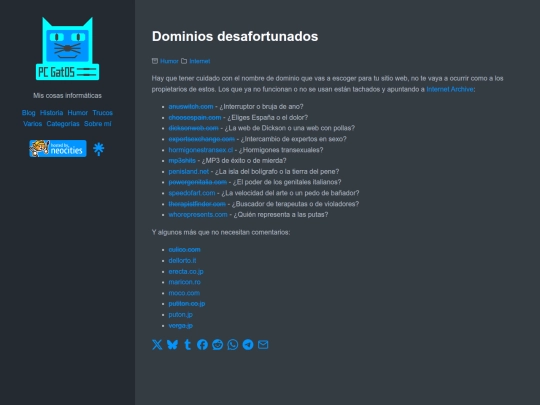Open the maricon.ro link
This screenshot has height=405, width=540.
coord(184,282)
